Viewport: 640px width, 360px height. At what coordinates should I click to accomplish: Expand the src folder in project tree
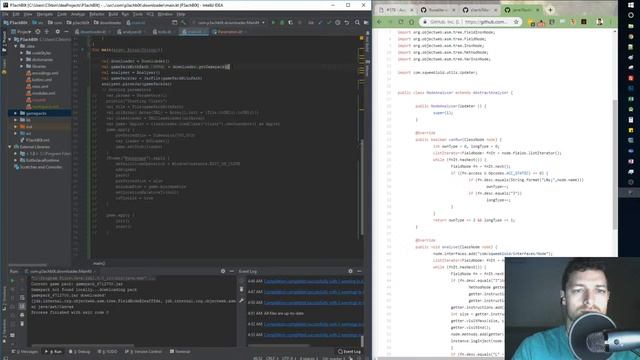(x=16, y=133)
